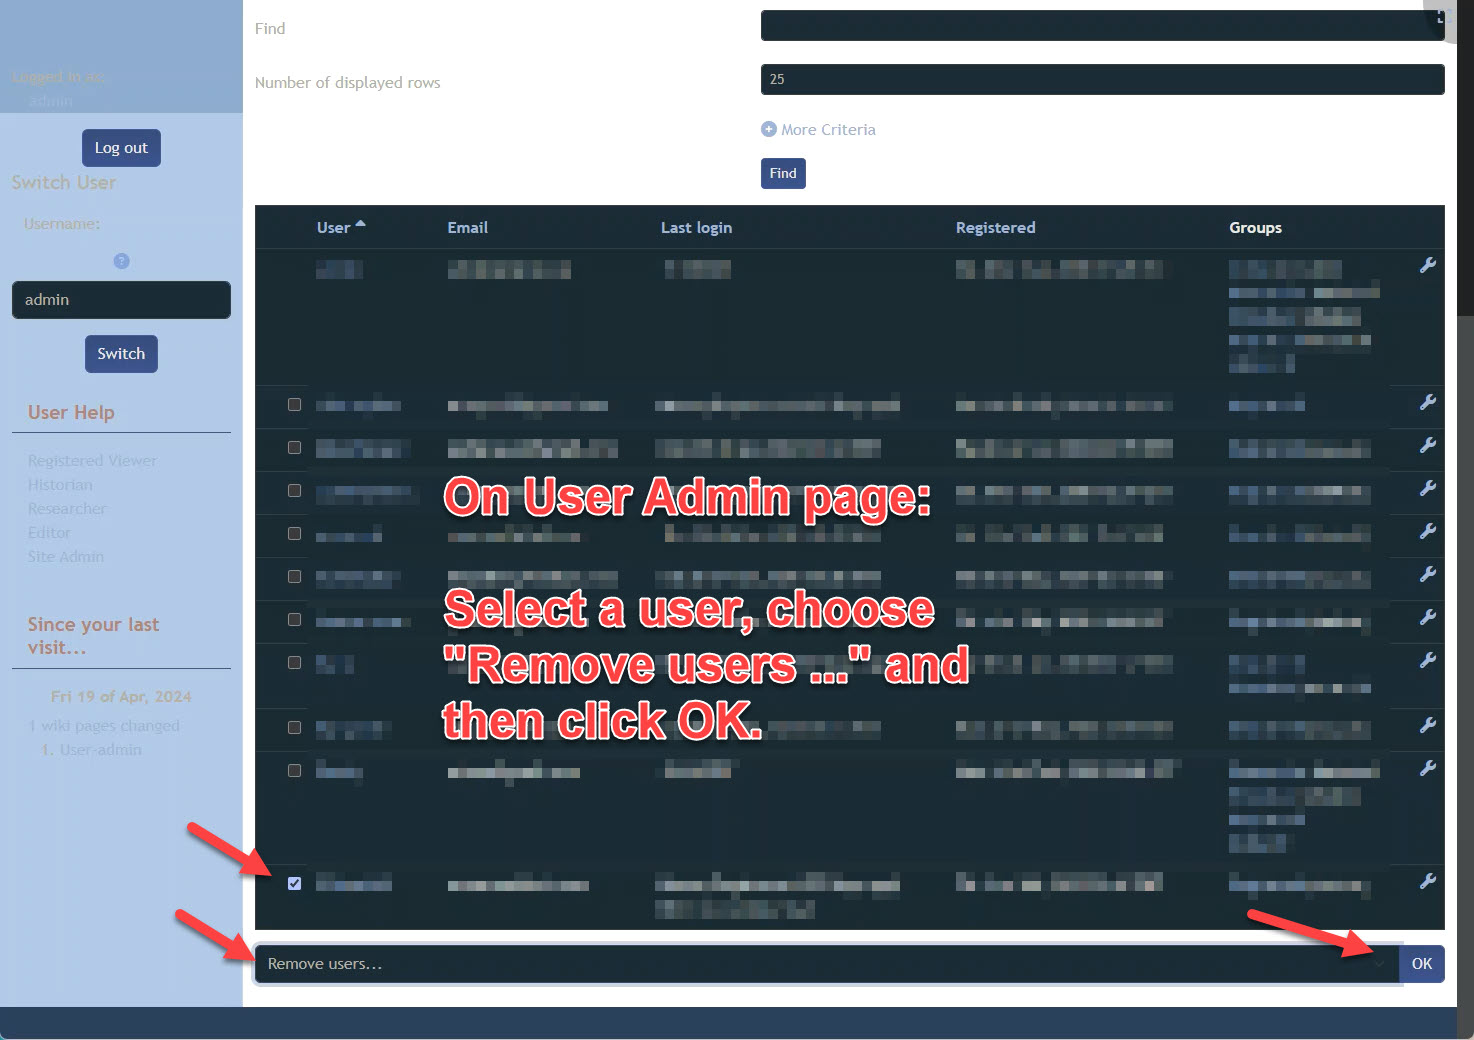1474x1040 pixels.
Task: Tick the second unchecked user checkbox
Action: pyautogui.click(x=294, y=448)
